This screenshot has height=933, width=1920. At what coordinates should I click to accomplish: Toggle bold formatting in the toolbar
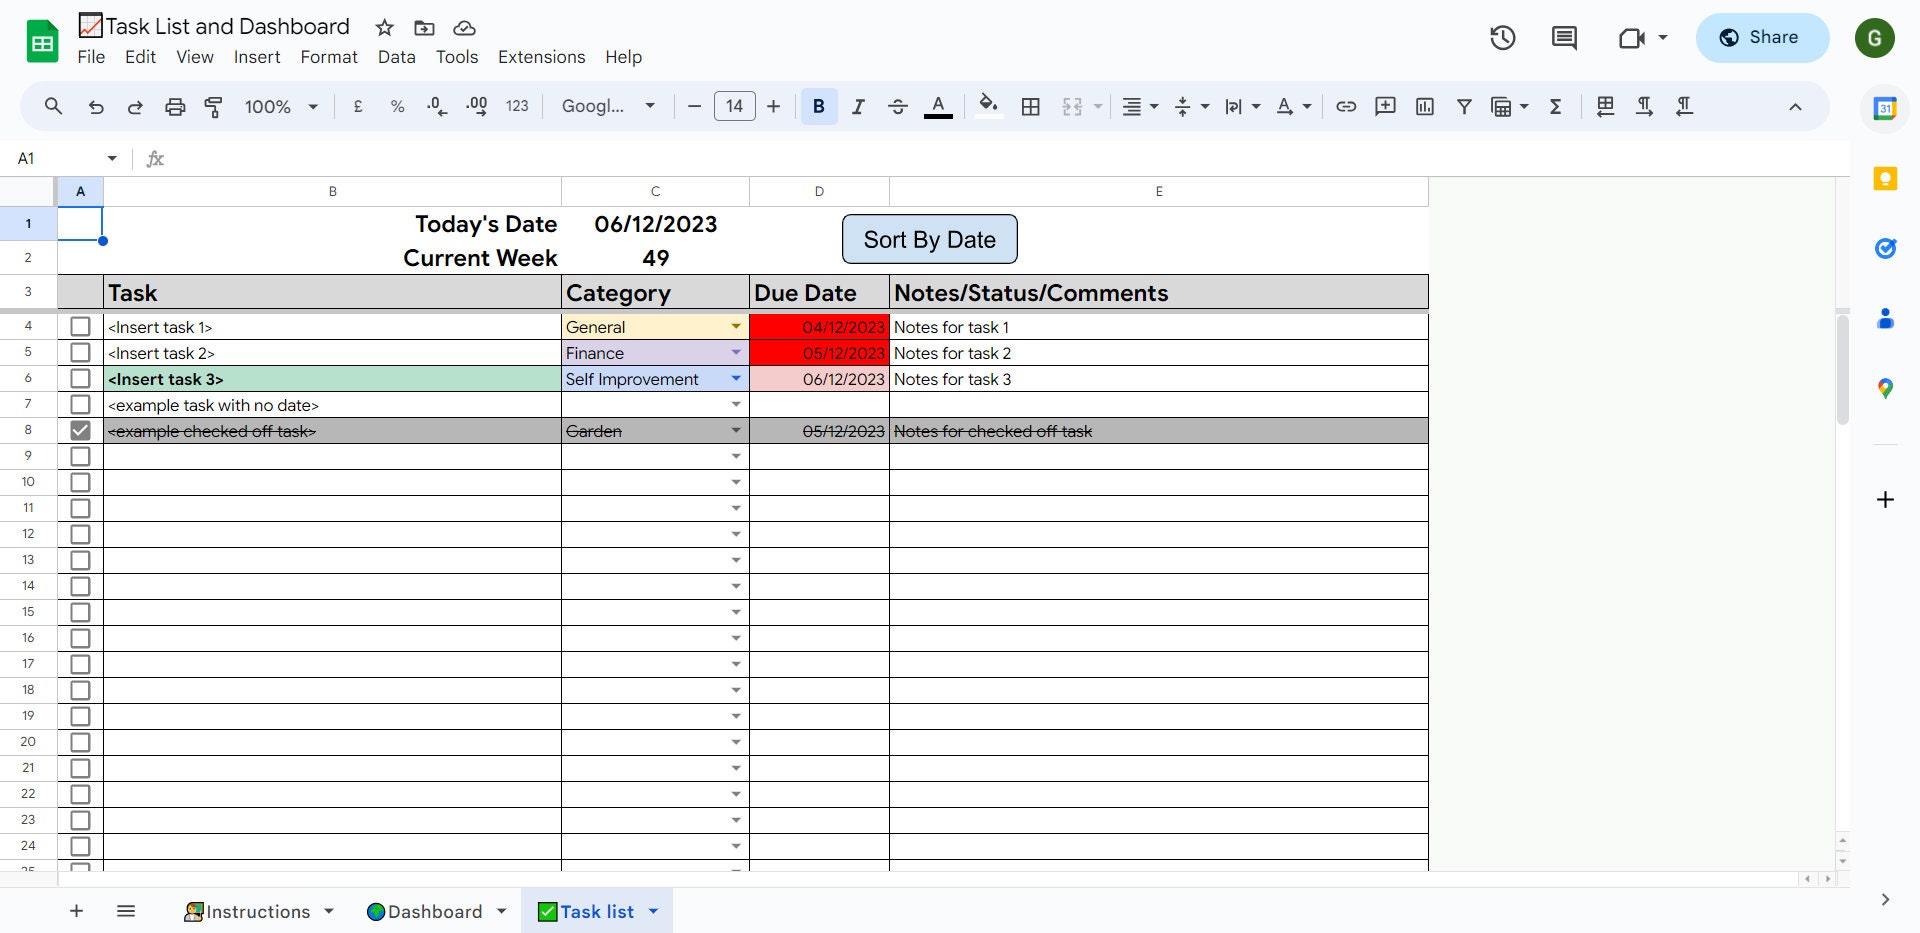819,106
